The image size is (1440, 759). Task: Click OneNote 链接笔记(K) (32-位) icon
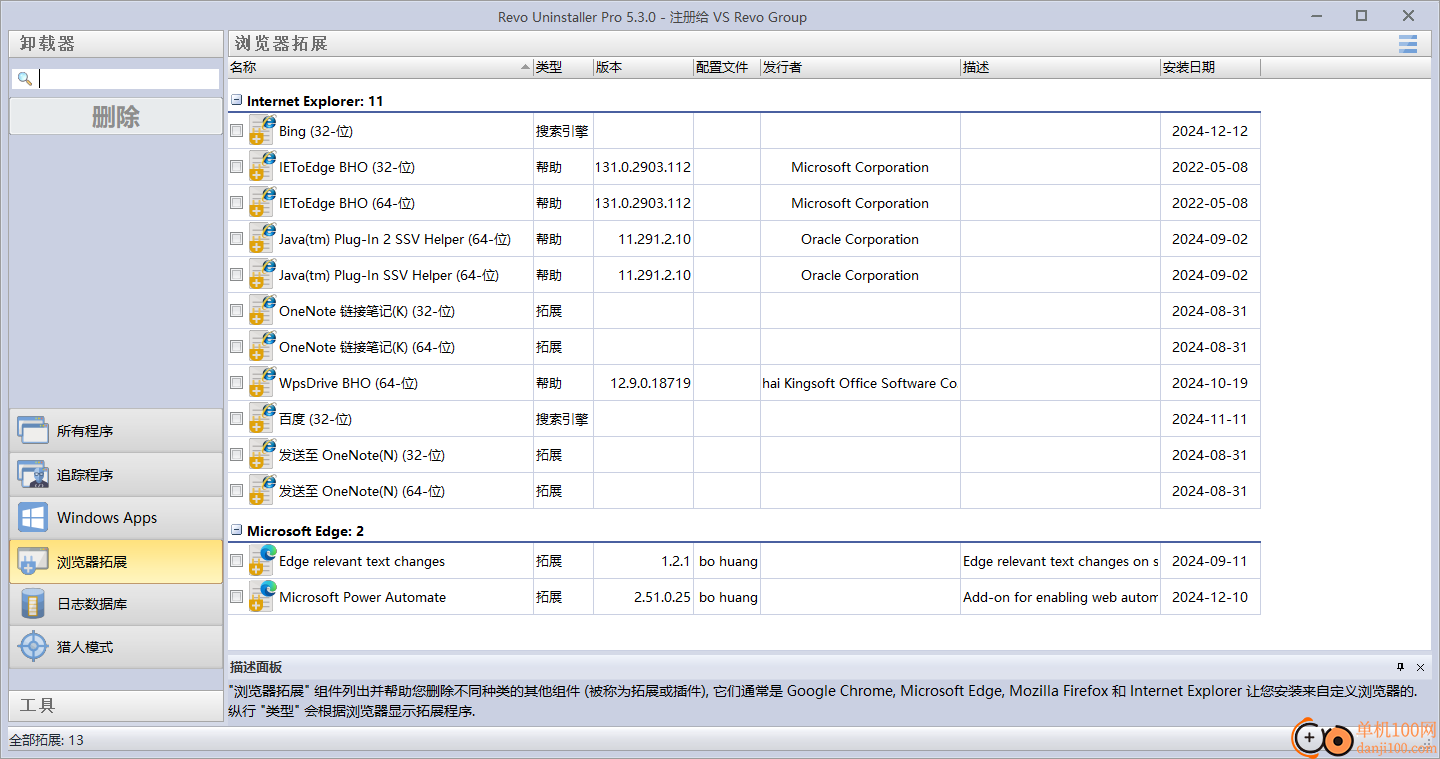click(262, 310)
